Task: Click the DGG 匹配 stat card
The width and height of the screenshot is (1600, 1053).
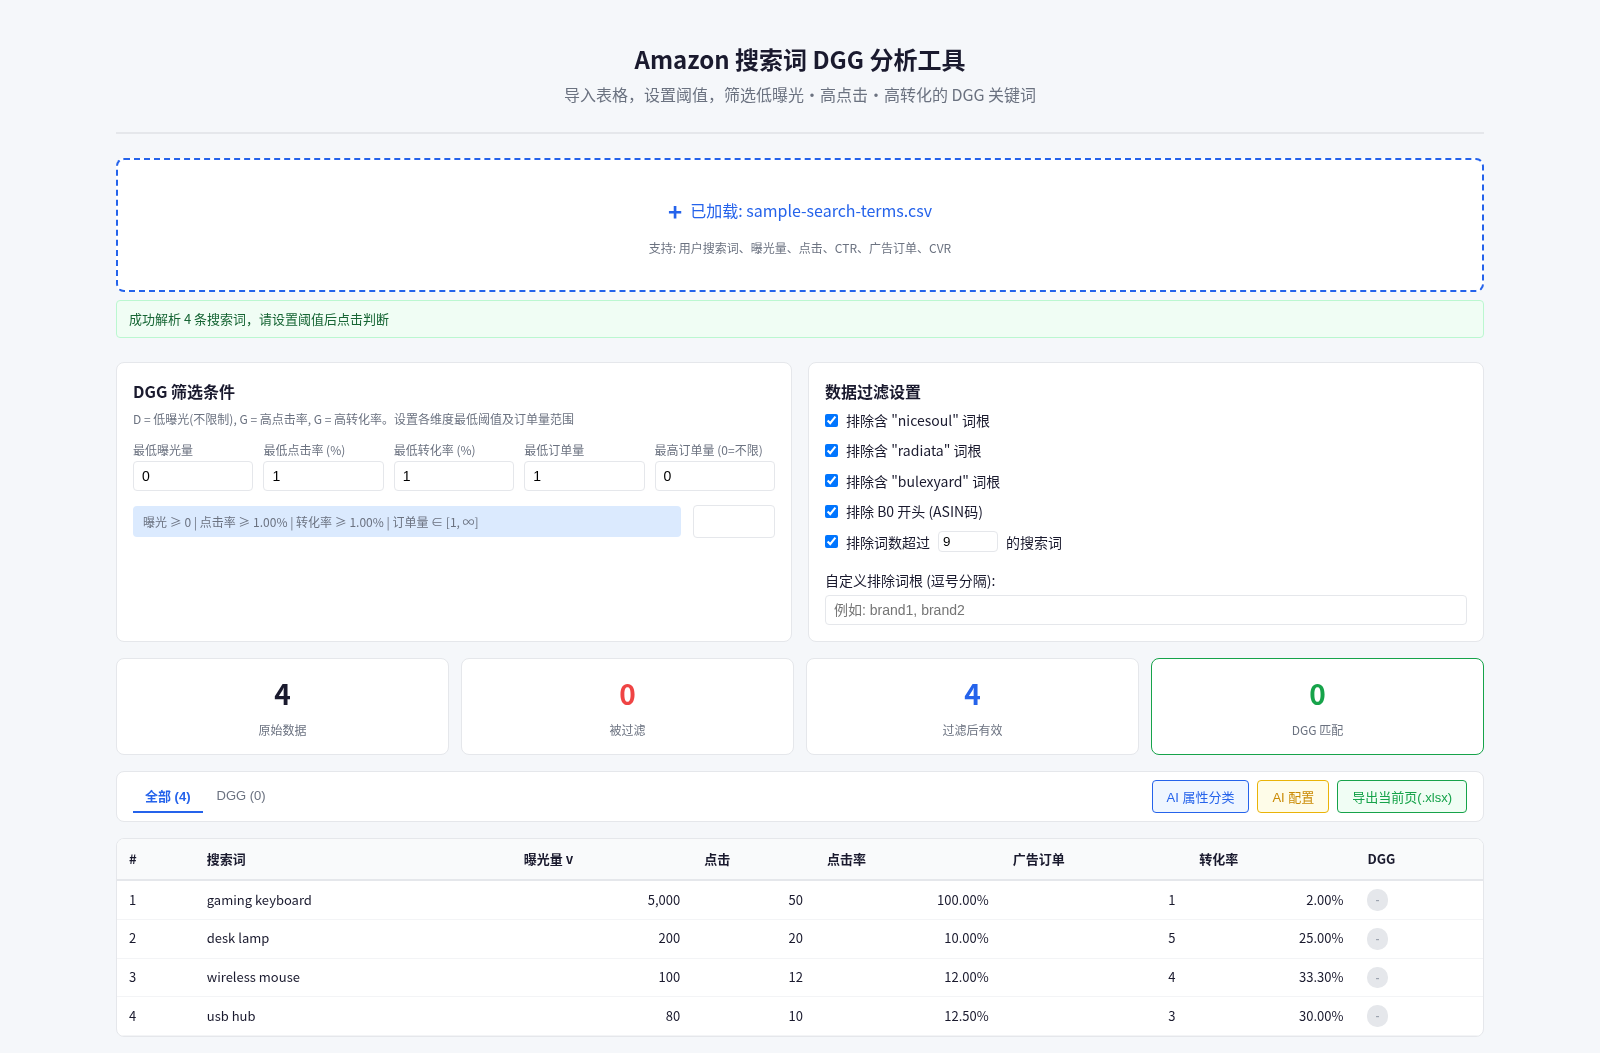Action: point(1317,706)
